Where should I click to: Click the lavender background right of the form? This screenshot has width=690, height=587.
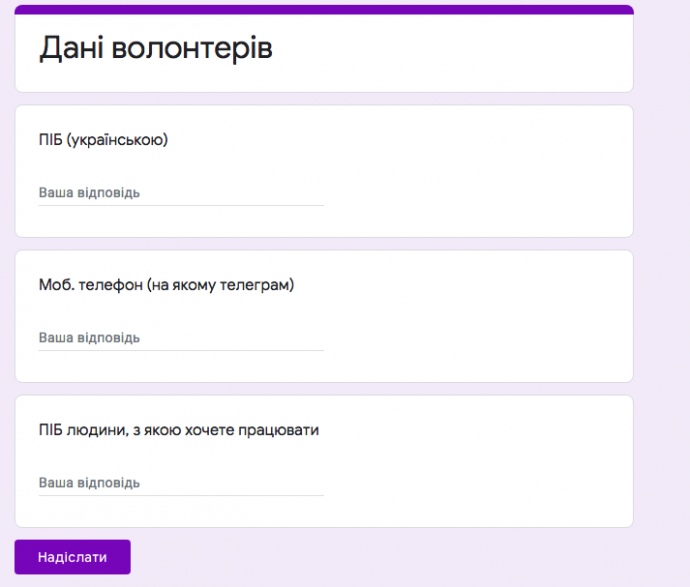pyautogui.click(x=662, y=300)
